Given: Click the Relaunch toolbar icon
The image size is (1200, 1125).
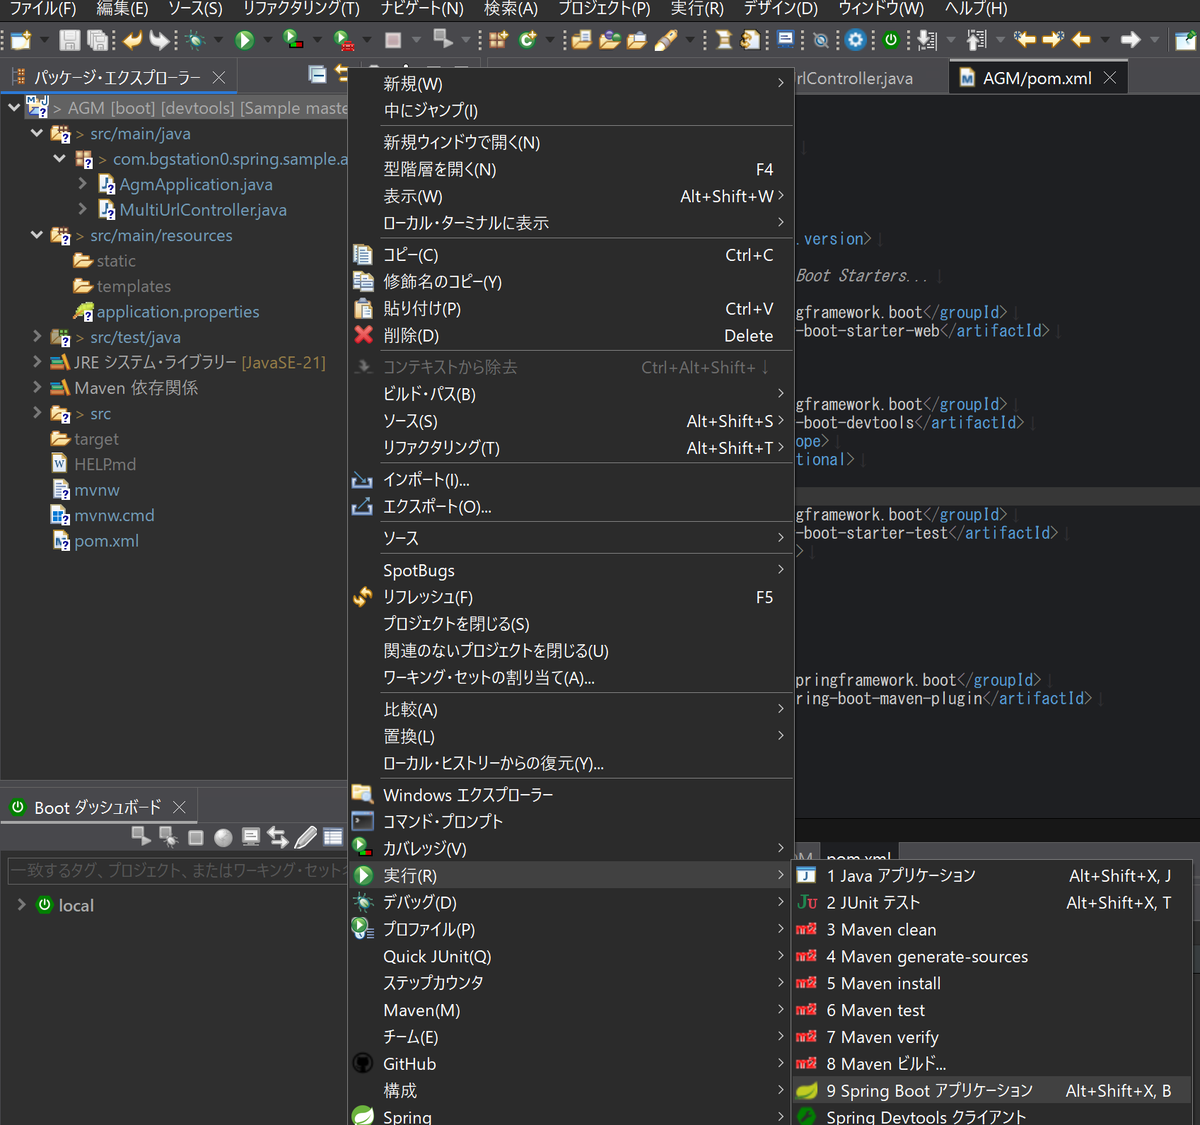Looking at the screenshot, I should click(x=443, y=38).
